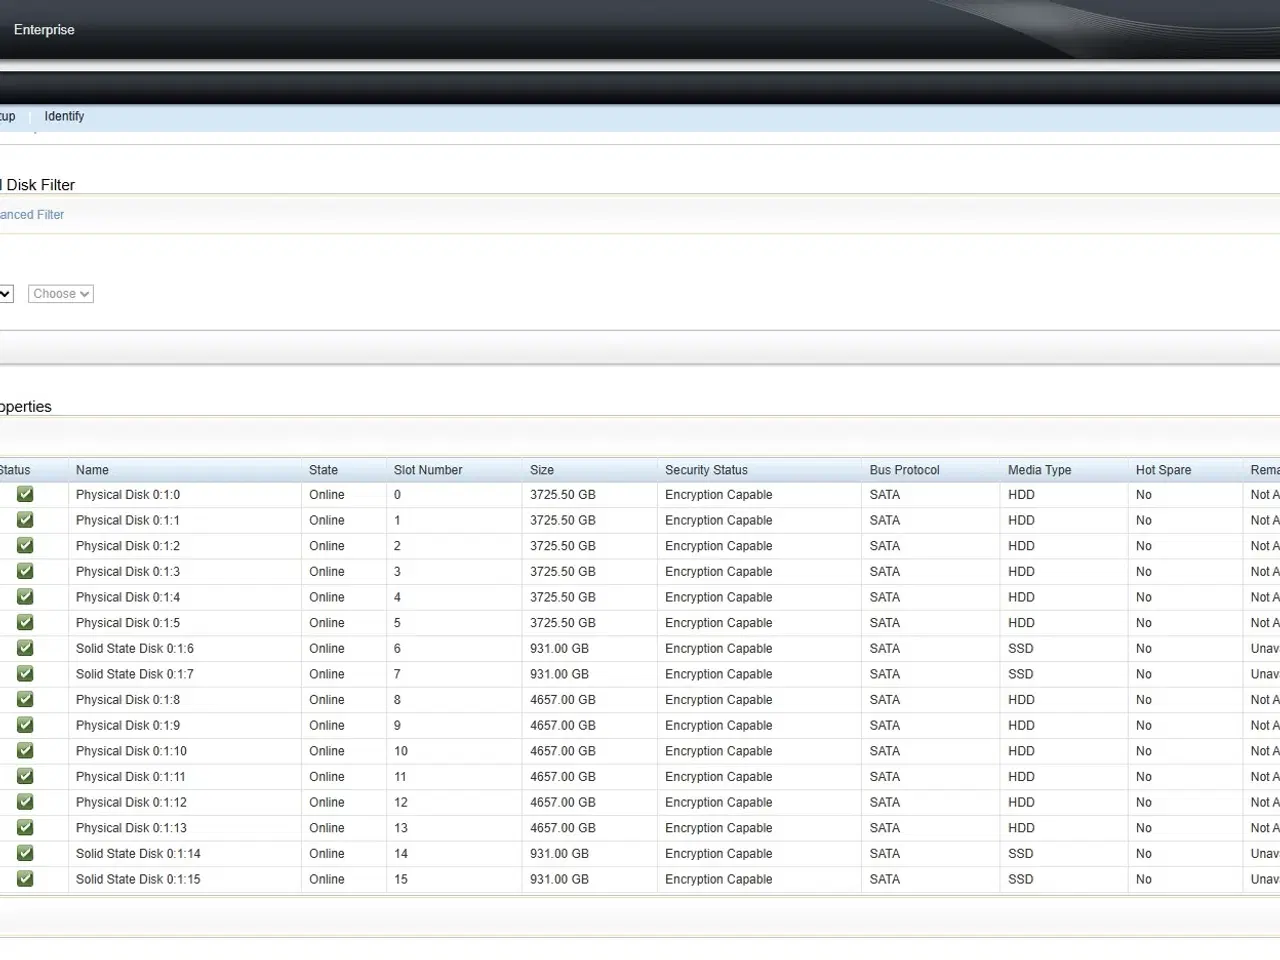1280x960 pixels.
Task: Open the Advanced Filter link
Action: (32, 215)
